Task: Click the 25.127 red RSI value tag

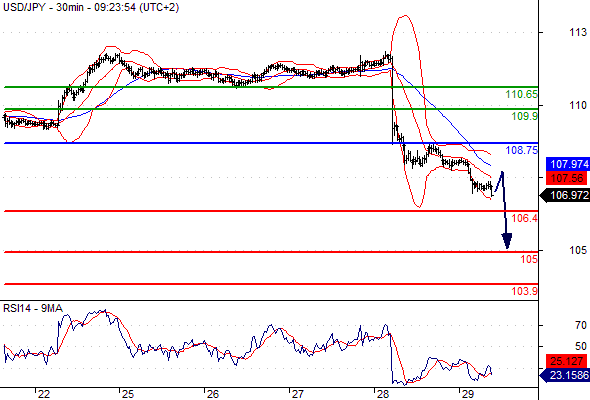Action: tap(567, 361)
